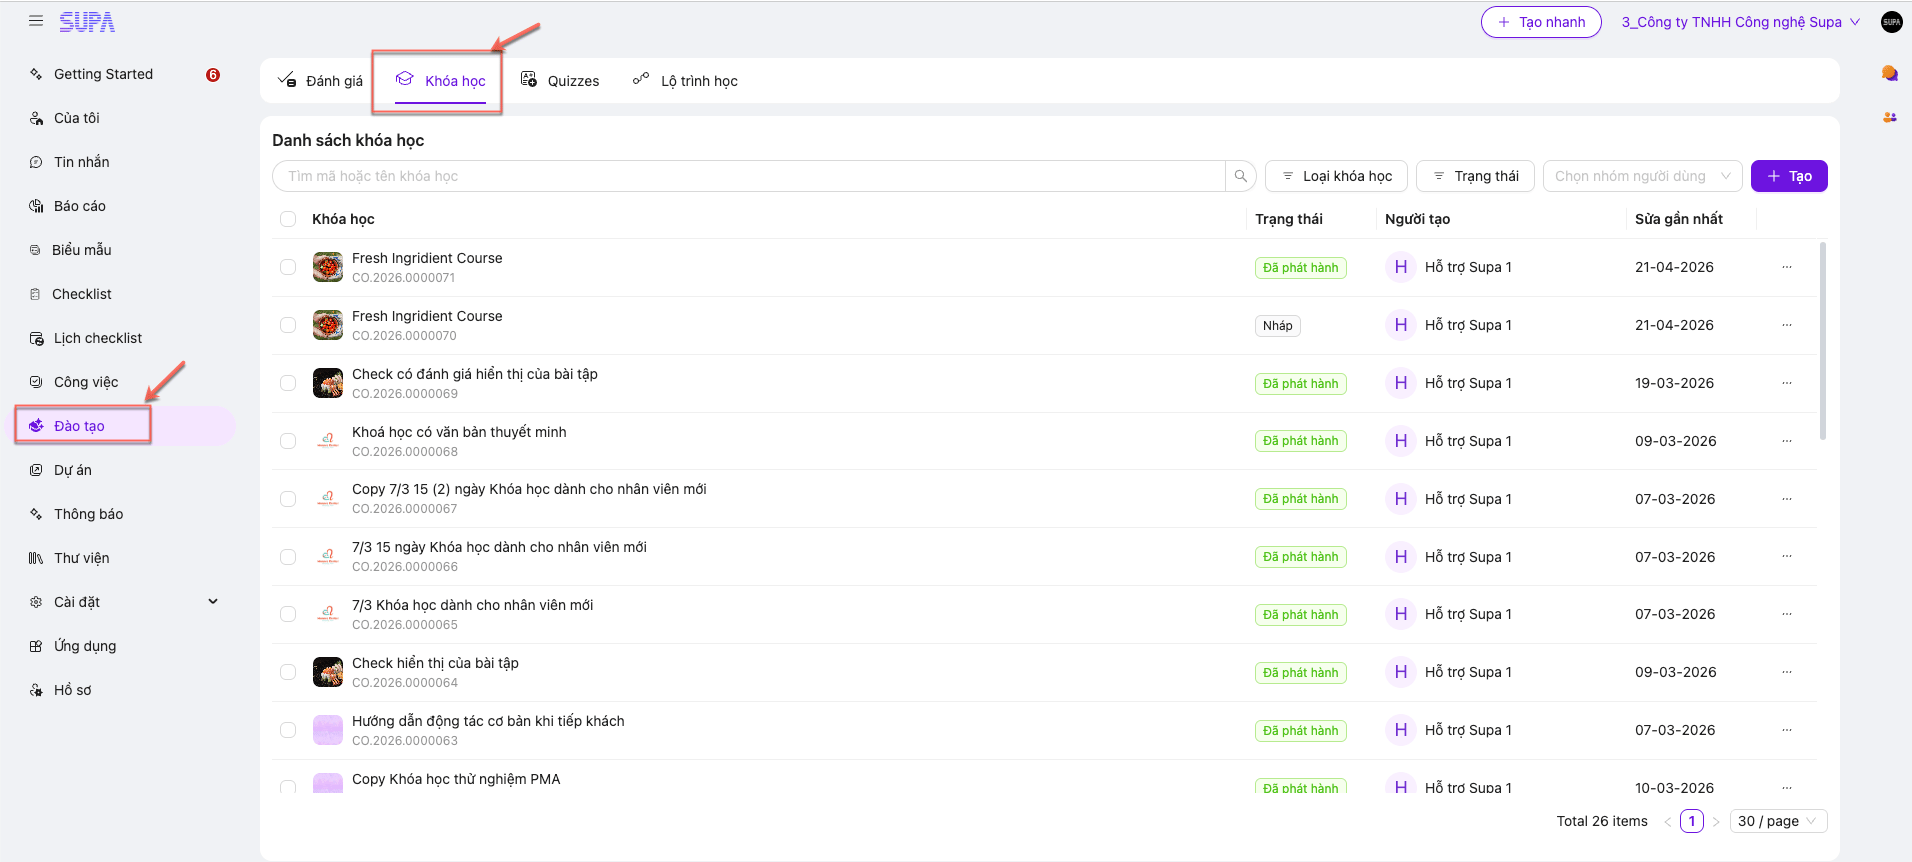Open the Fresh Ingridient Course CO.2026.0000071 thumbnail
This screenshot has width=1912, height=862.
point(328,267)
